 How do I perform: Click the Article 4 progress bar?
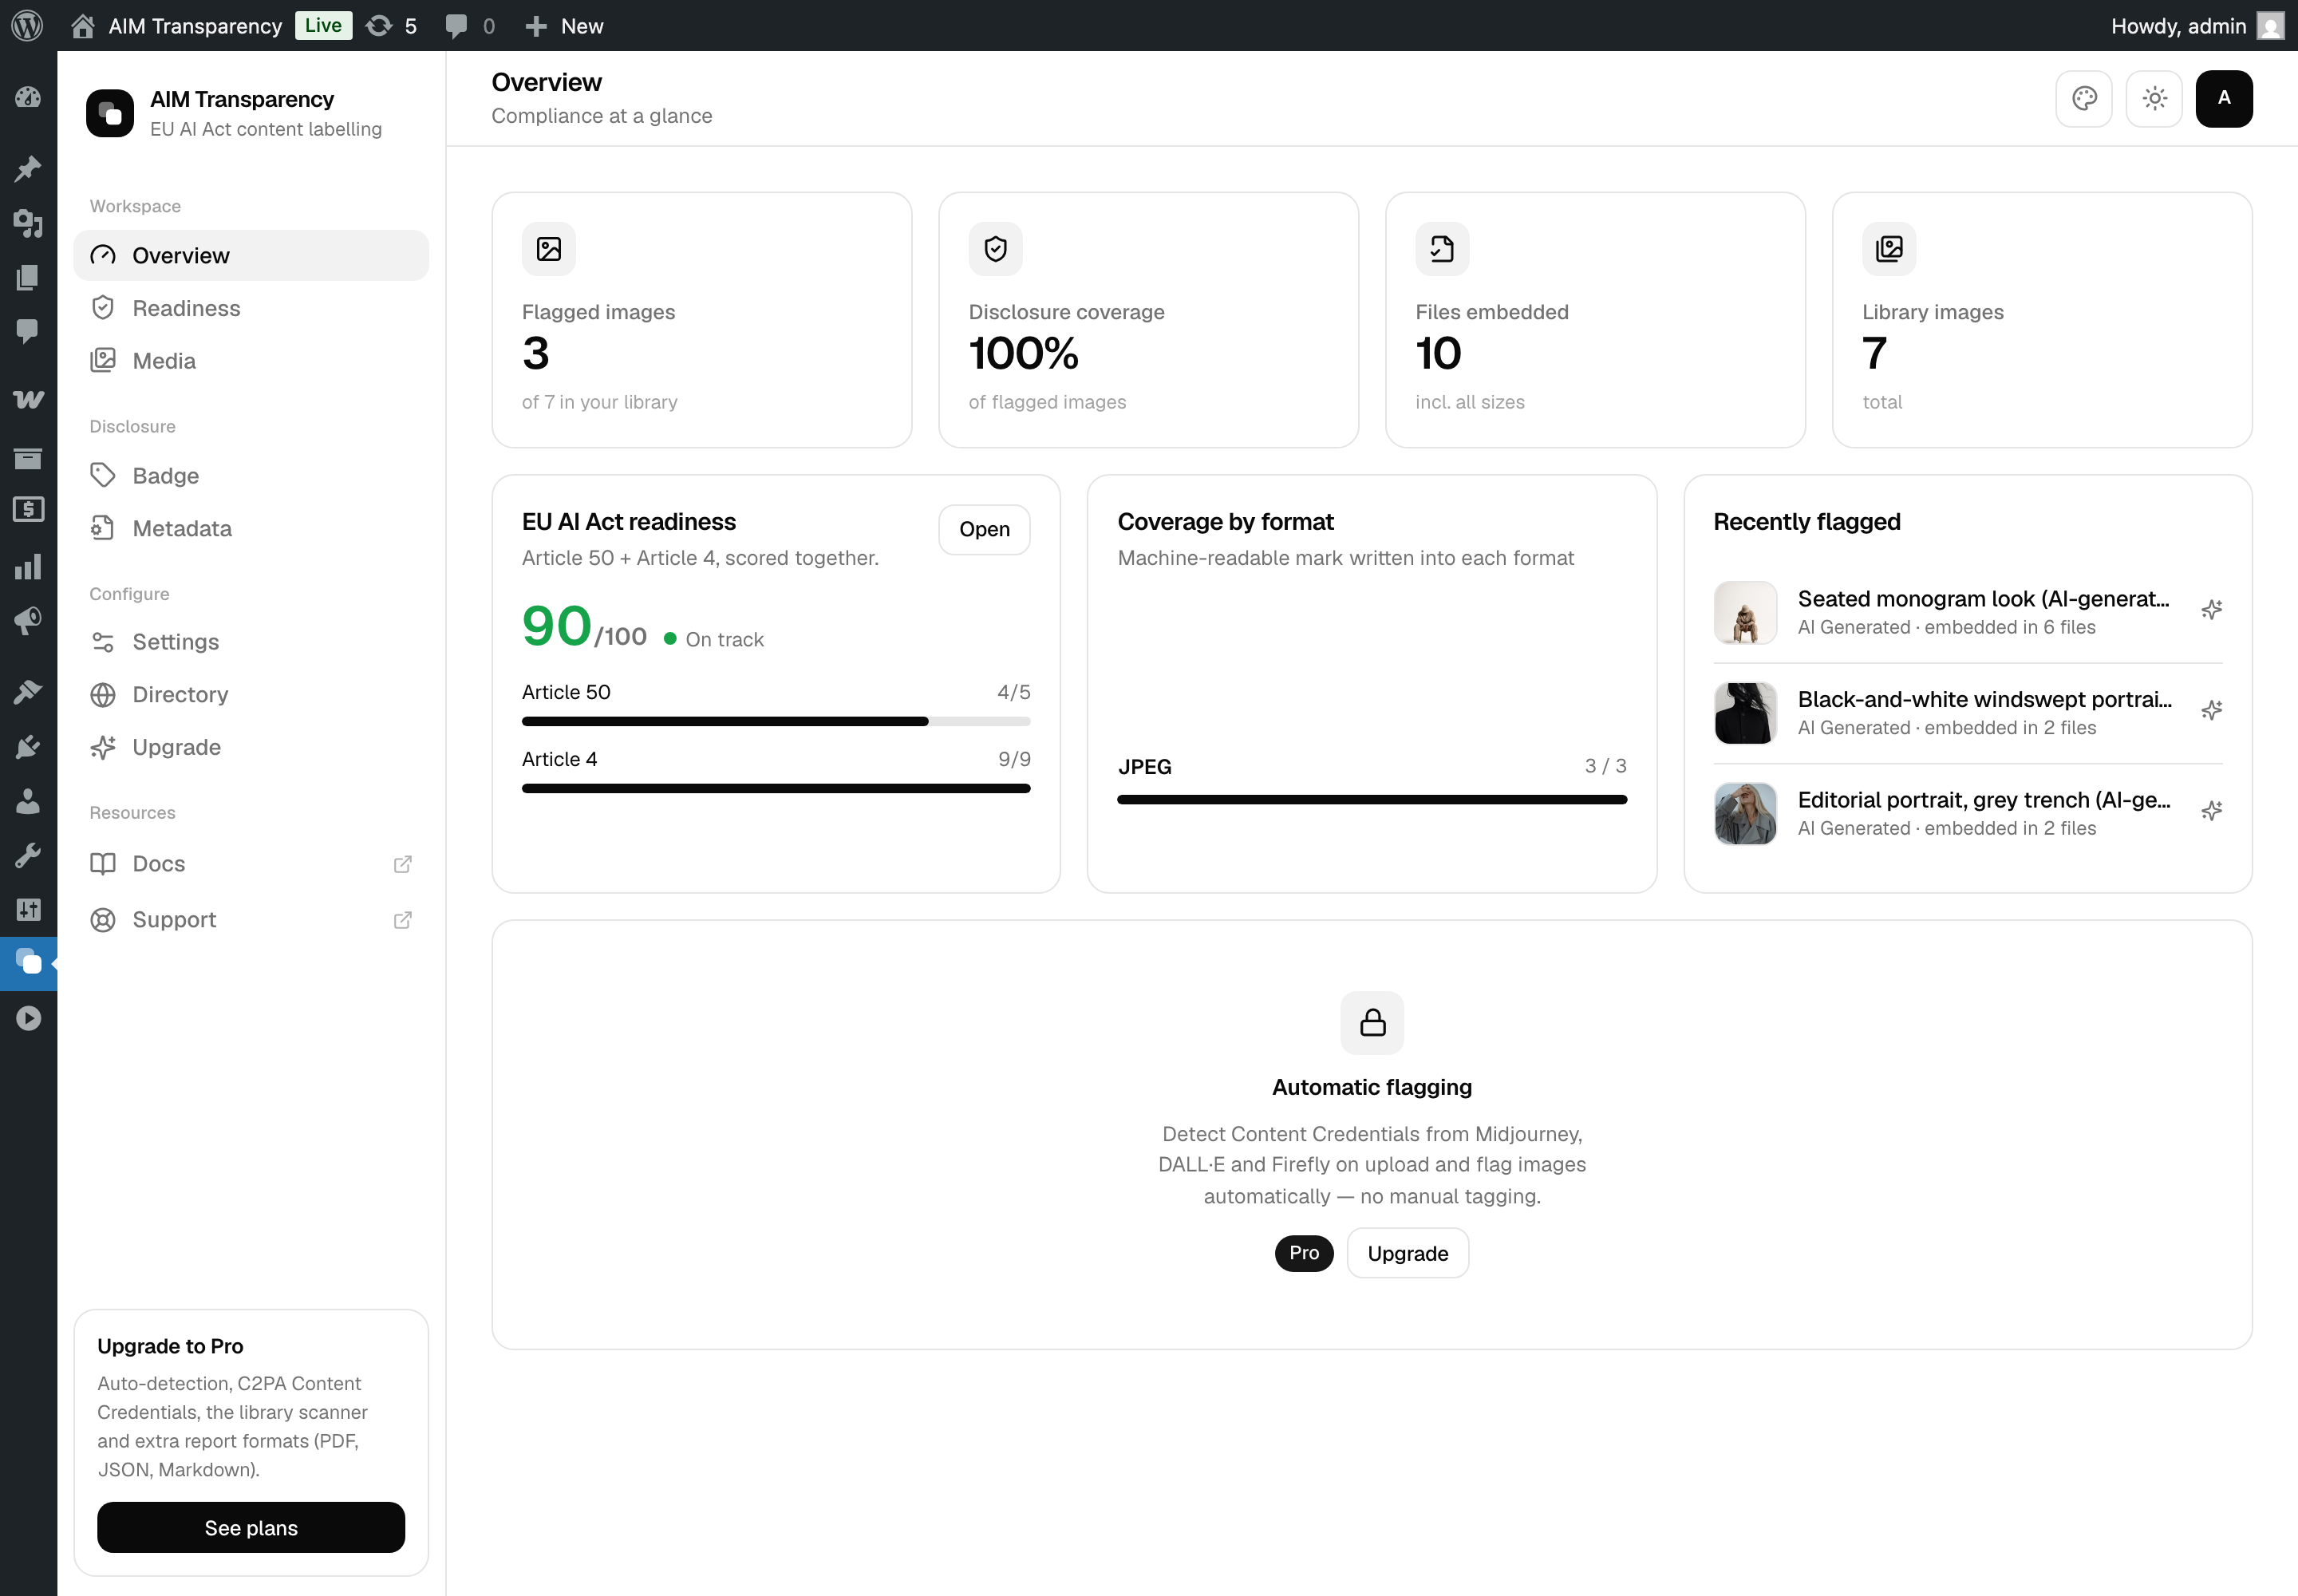tap(776, 788)
